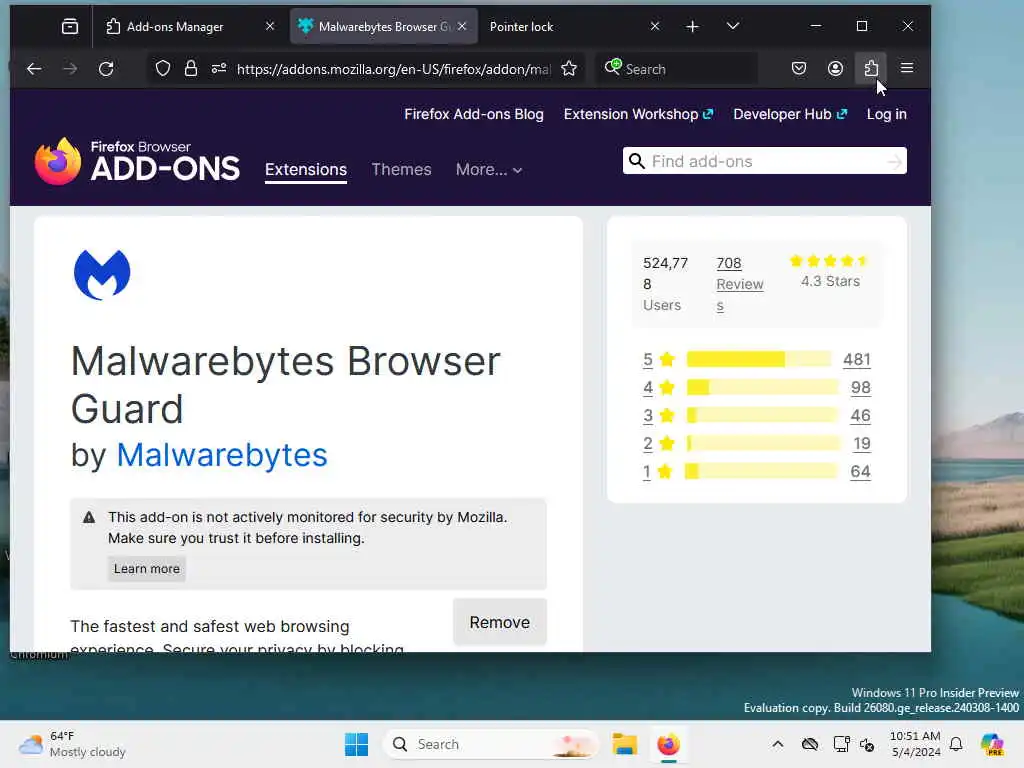Open the tracking protection shield icon

(x=163, y=69)
